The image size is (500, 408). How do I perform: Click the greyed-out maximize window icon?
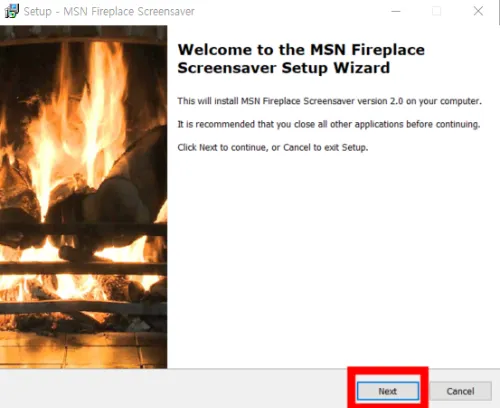(x=436, y=11)
